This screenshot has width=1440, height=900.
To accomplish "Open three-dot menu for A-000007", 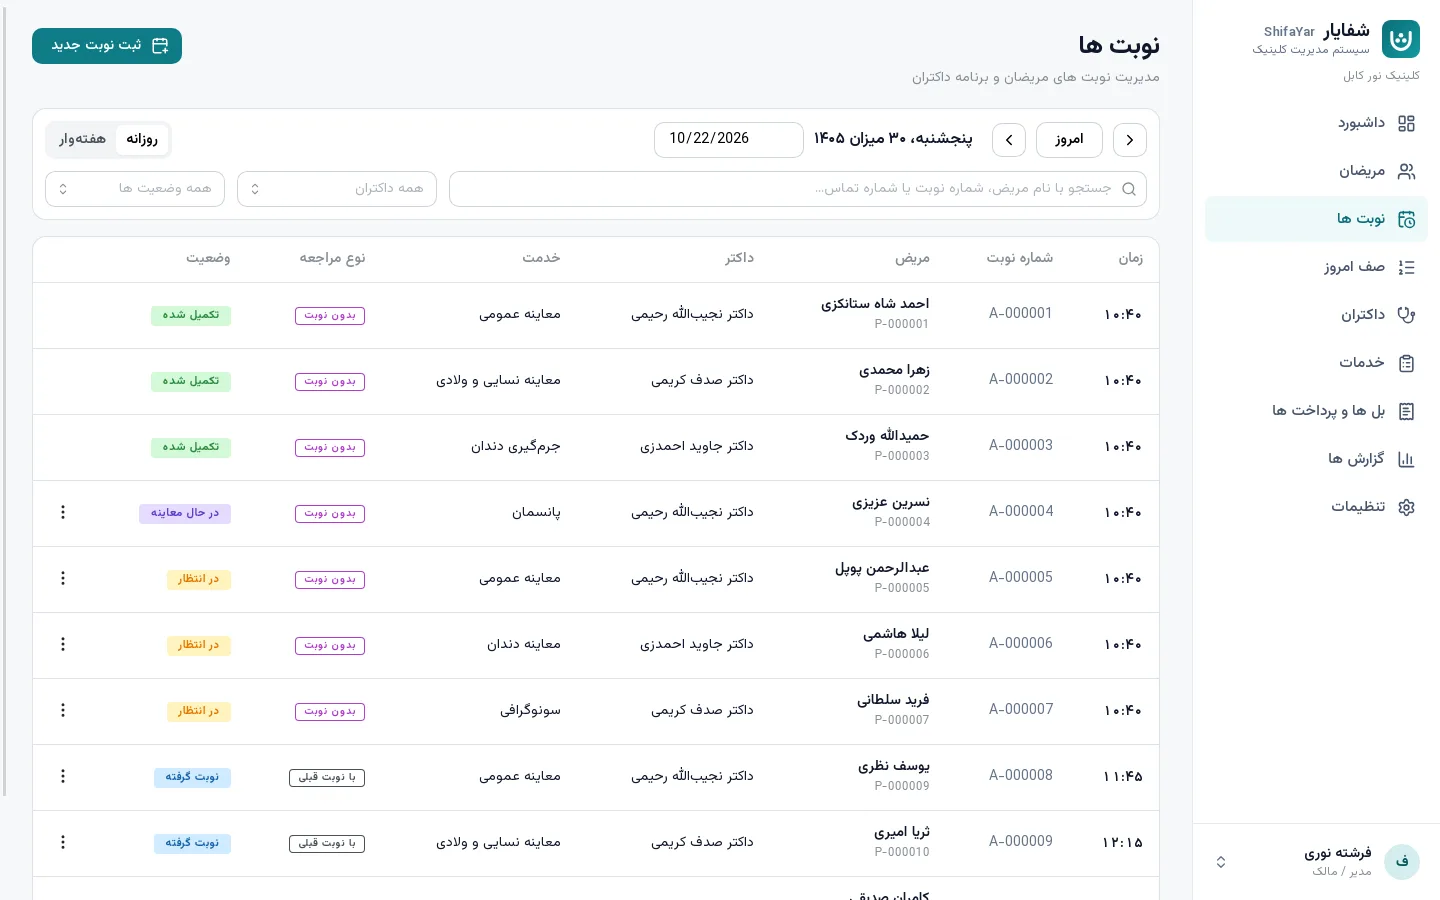I will [x=63, y=710].
